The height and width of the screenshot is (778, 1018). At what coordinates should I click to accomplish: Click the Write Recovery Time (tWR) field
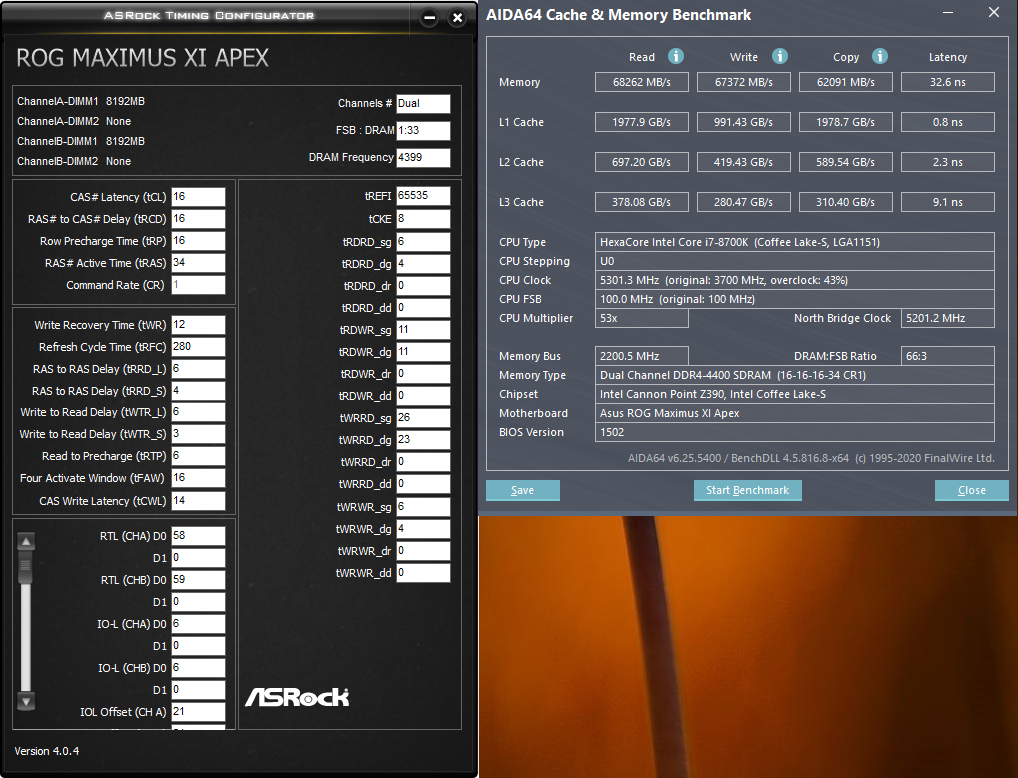pyautogui.click(x=198, y=325)
